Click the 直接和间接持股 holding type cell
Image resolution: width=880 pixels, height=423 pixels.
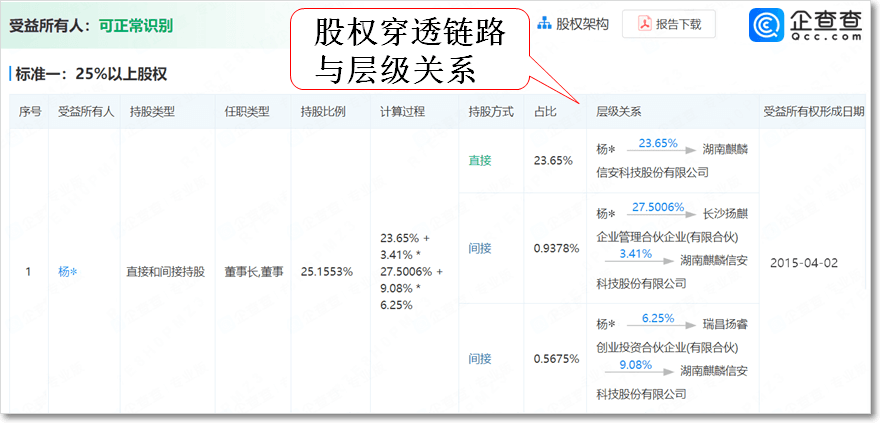(x=166, y=272)
